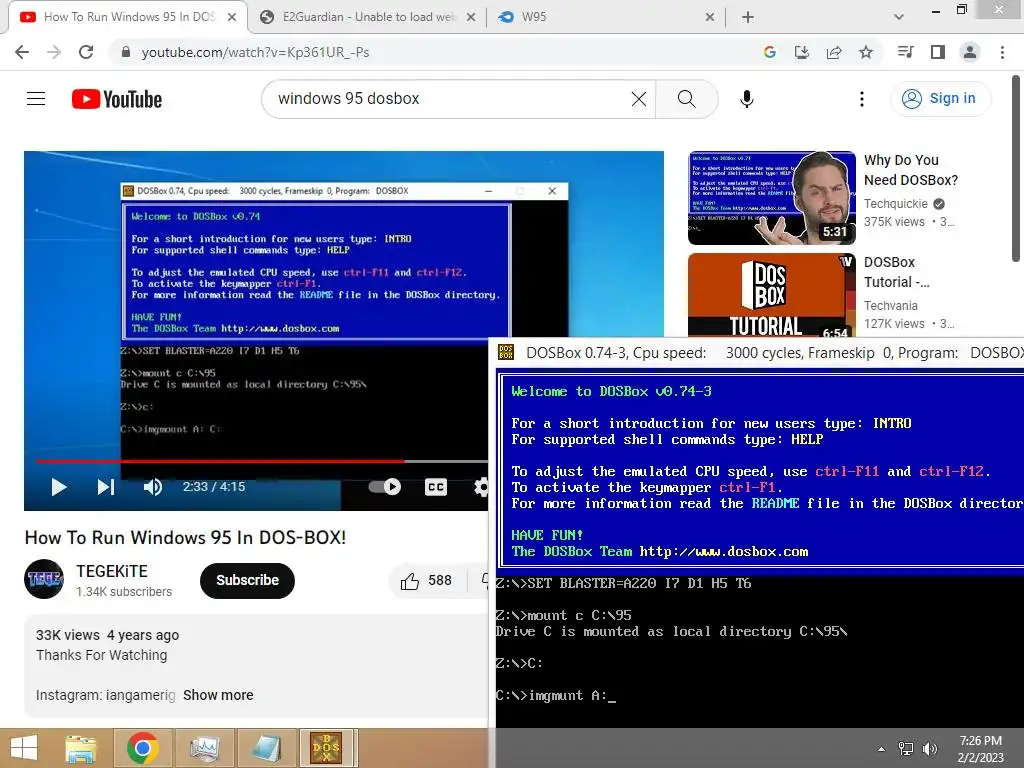Toggle closed captions in player
The image size is (1024, 768).
[x=436, y=487]
